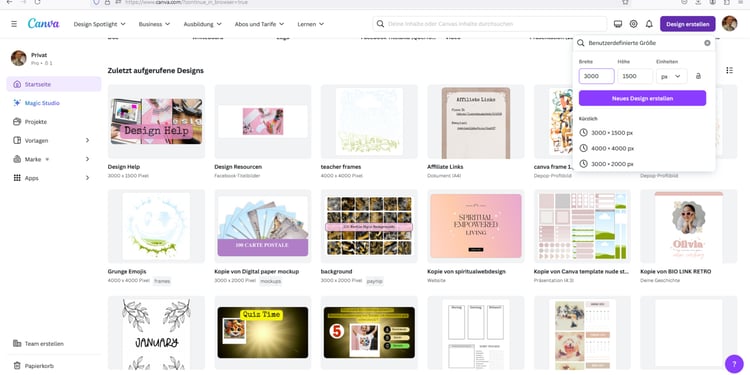Open the Design Resourcen thumbnail

click(263, 121)
